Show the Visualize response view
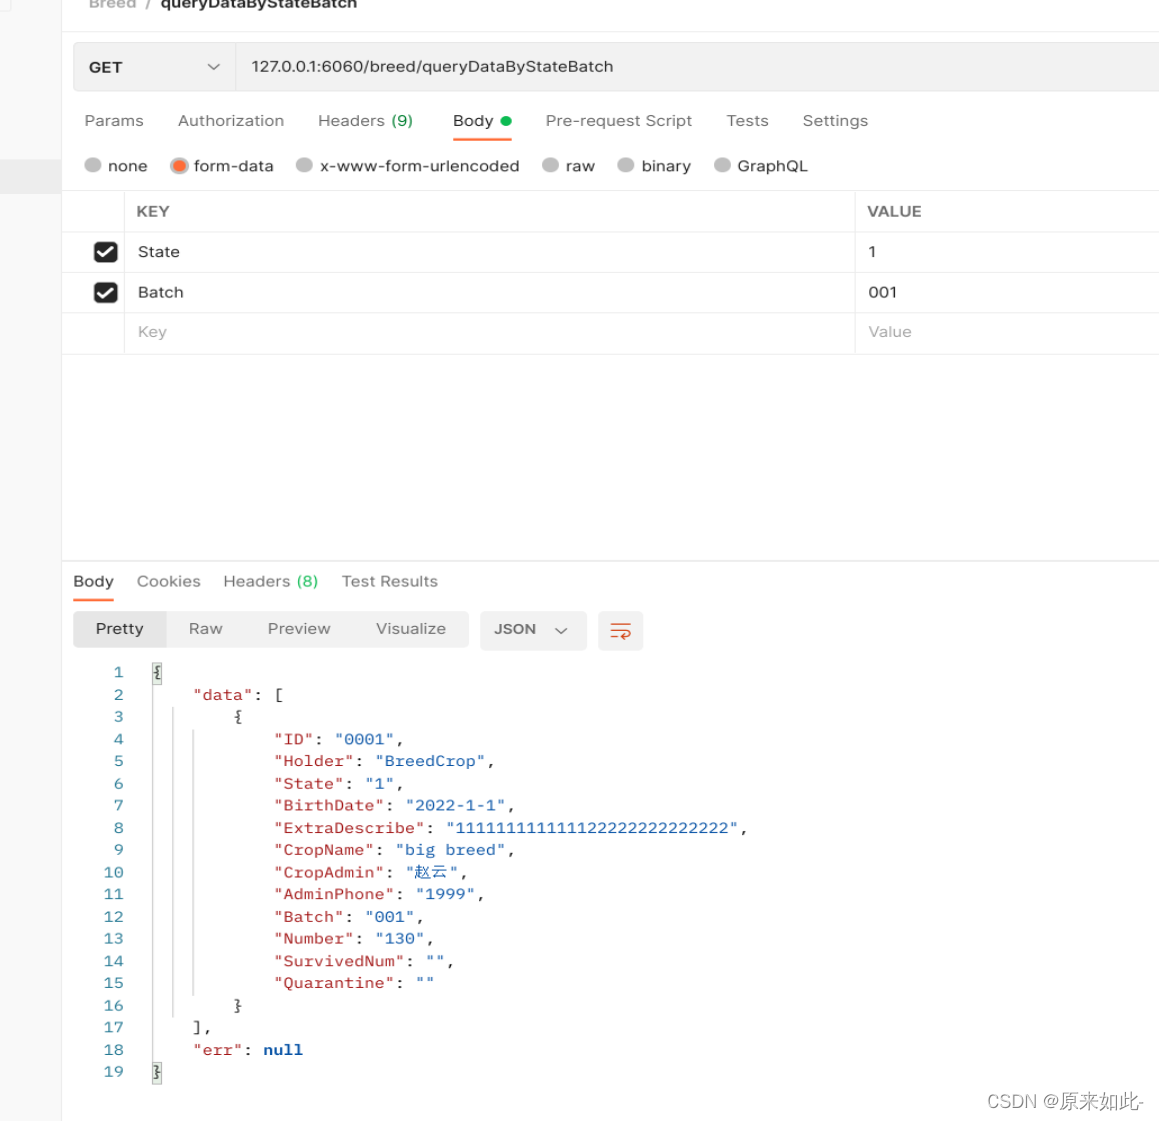This screenshot has width=1159, height=1121. point(411,629)
